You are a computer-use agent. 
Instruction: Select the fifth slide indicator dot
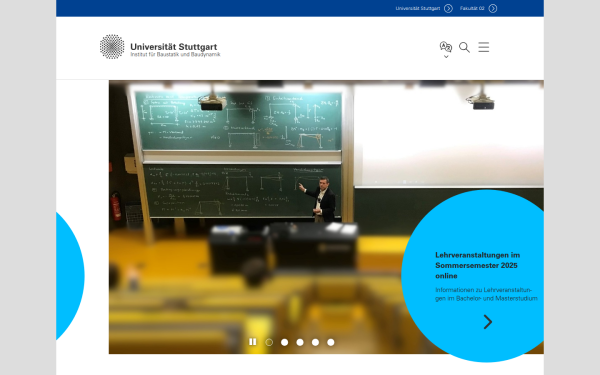point(331,342)
